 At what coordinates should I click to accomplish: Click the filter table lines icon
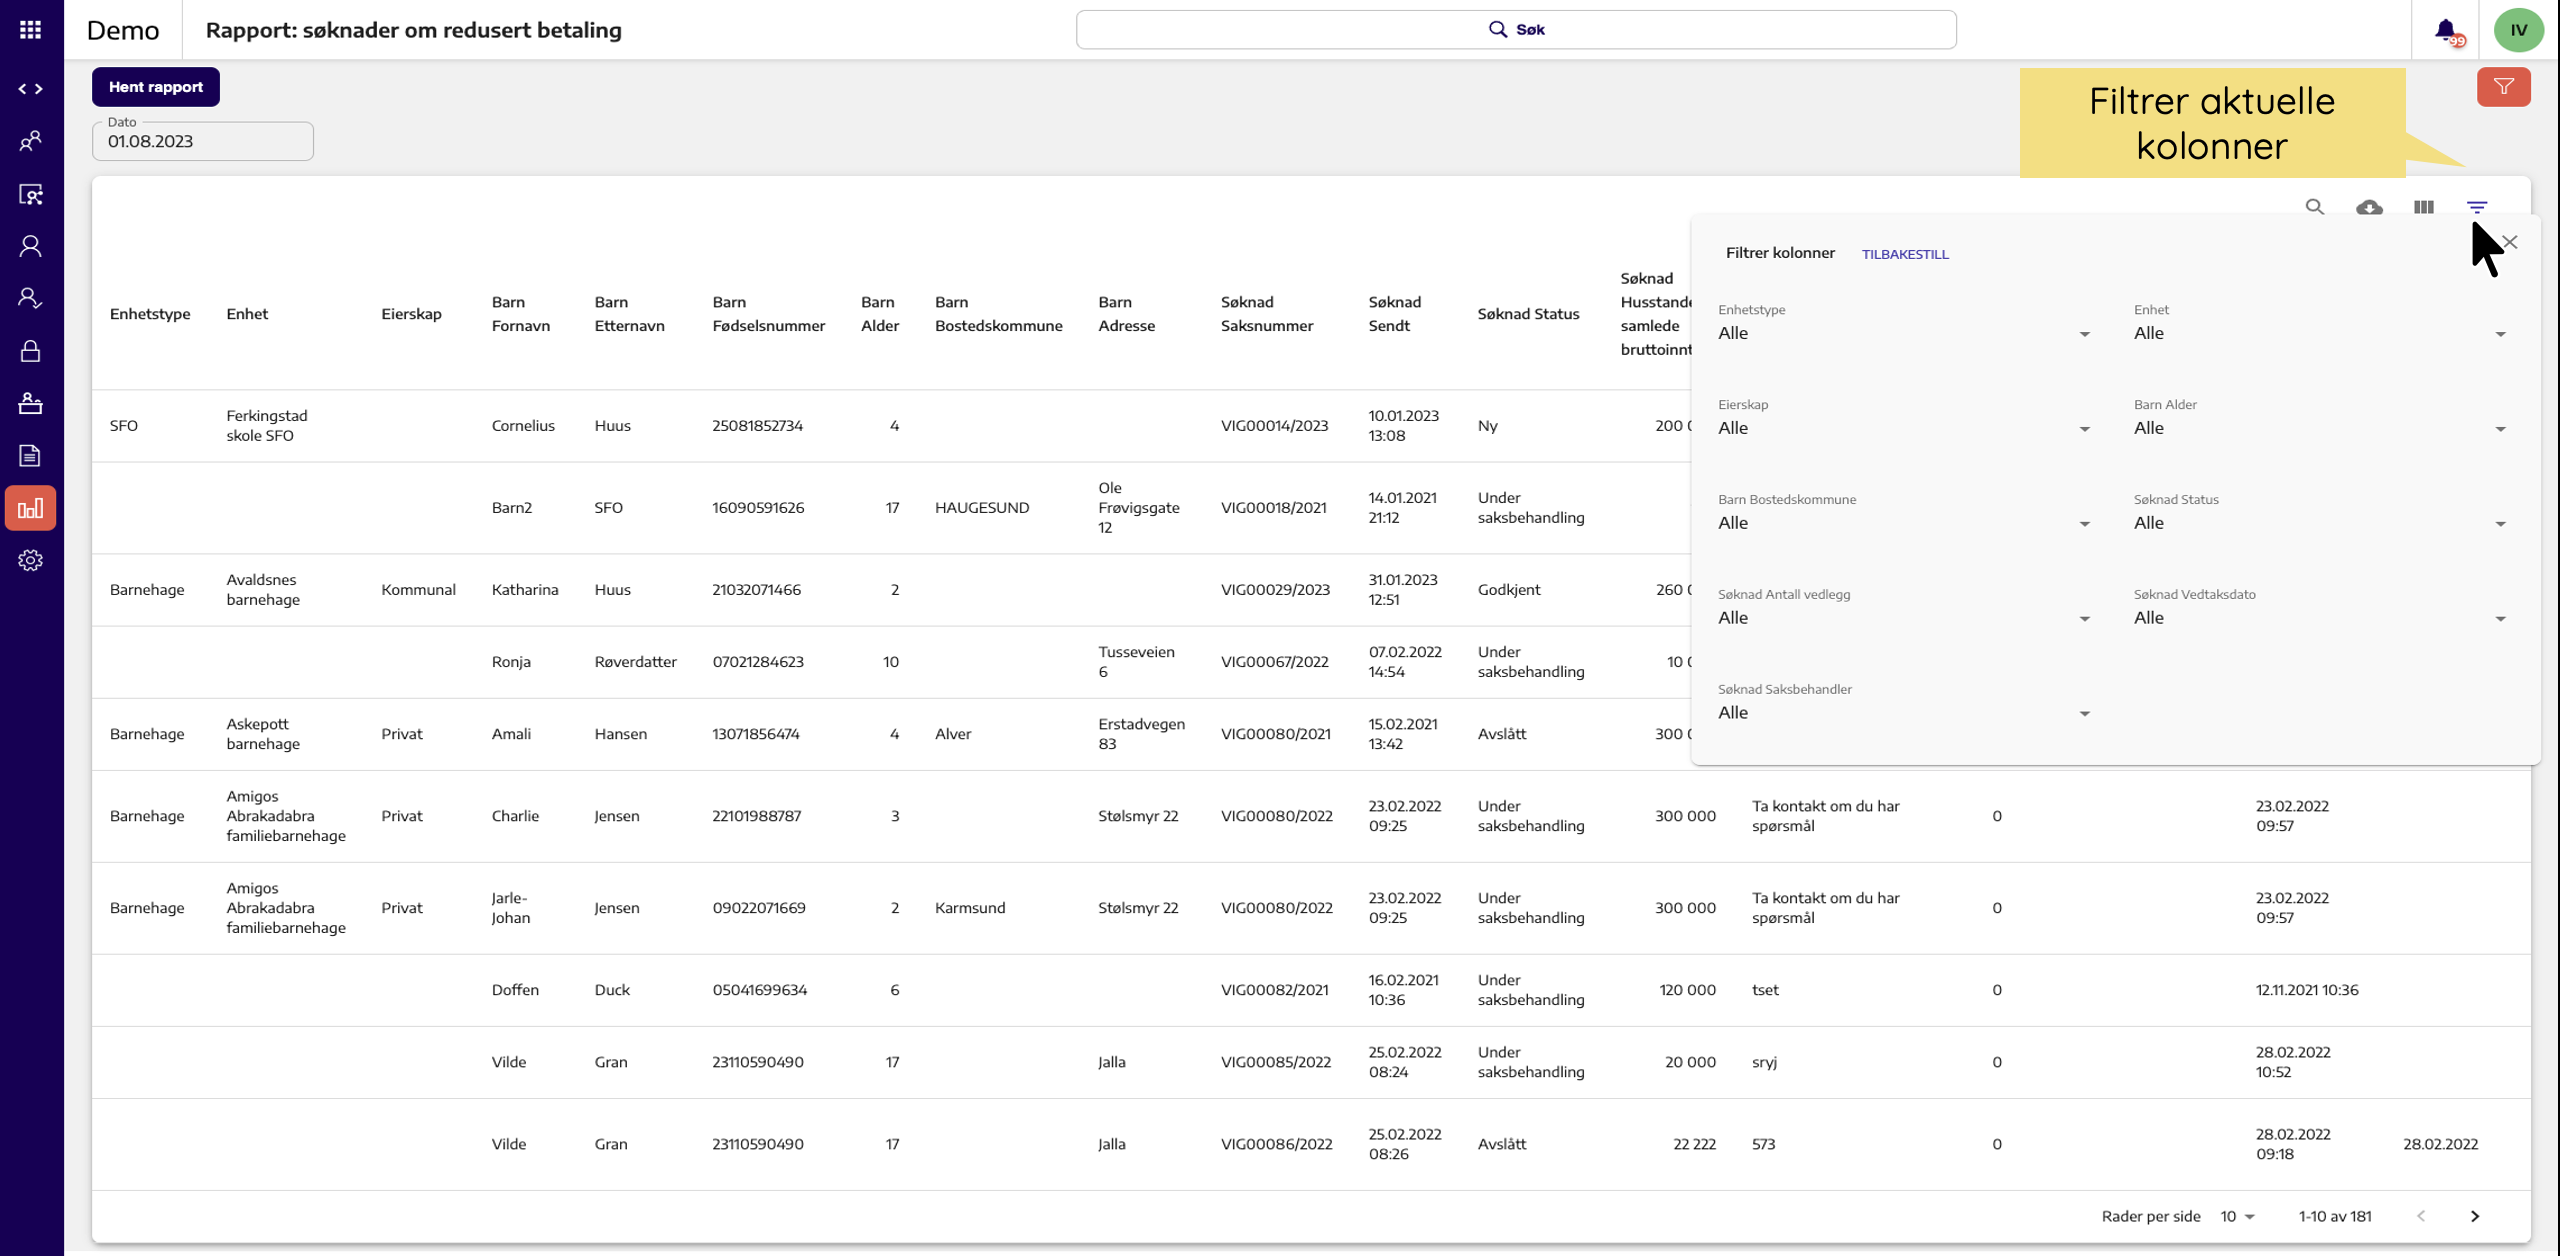pos(2477,207)
